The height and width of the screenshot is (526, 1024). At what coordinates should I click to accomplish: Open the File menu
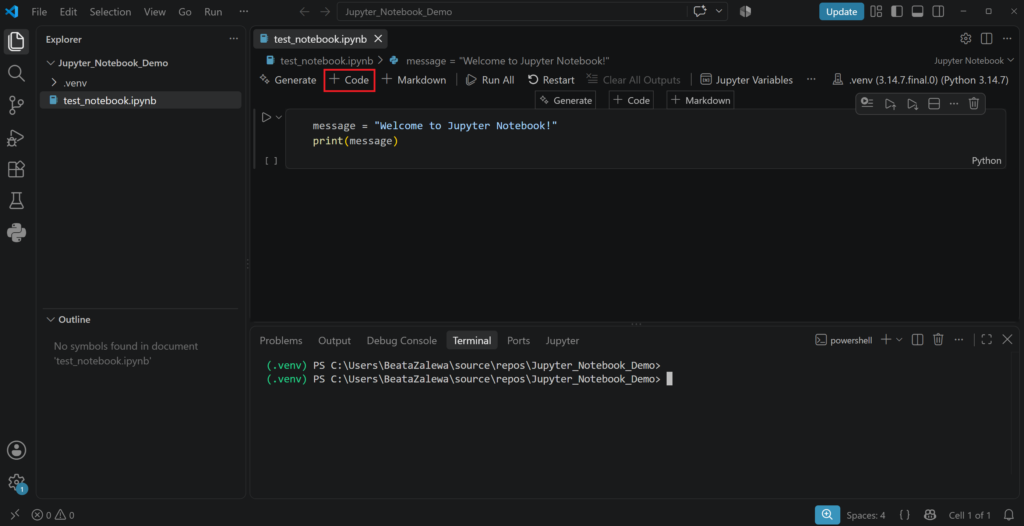click(x=39, y=12)
